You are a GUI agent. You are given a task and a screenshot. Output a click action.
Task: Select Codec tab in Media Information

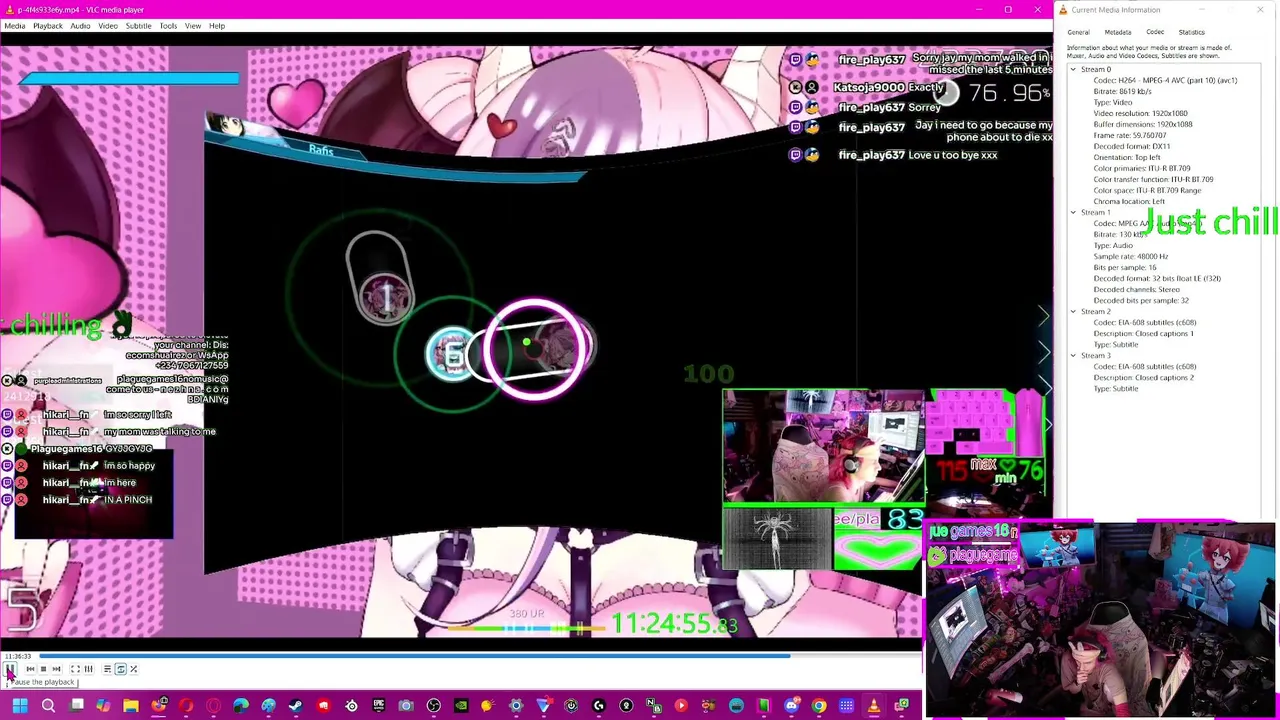tap(1155, 32)
